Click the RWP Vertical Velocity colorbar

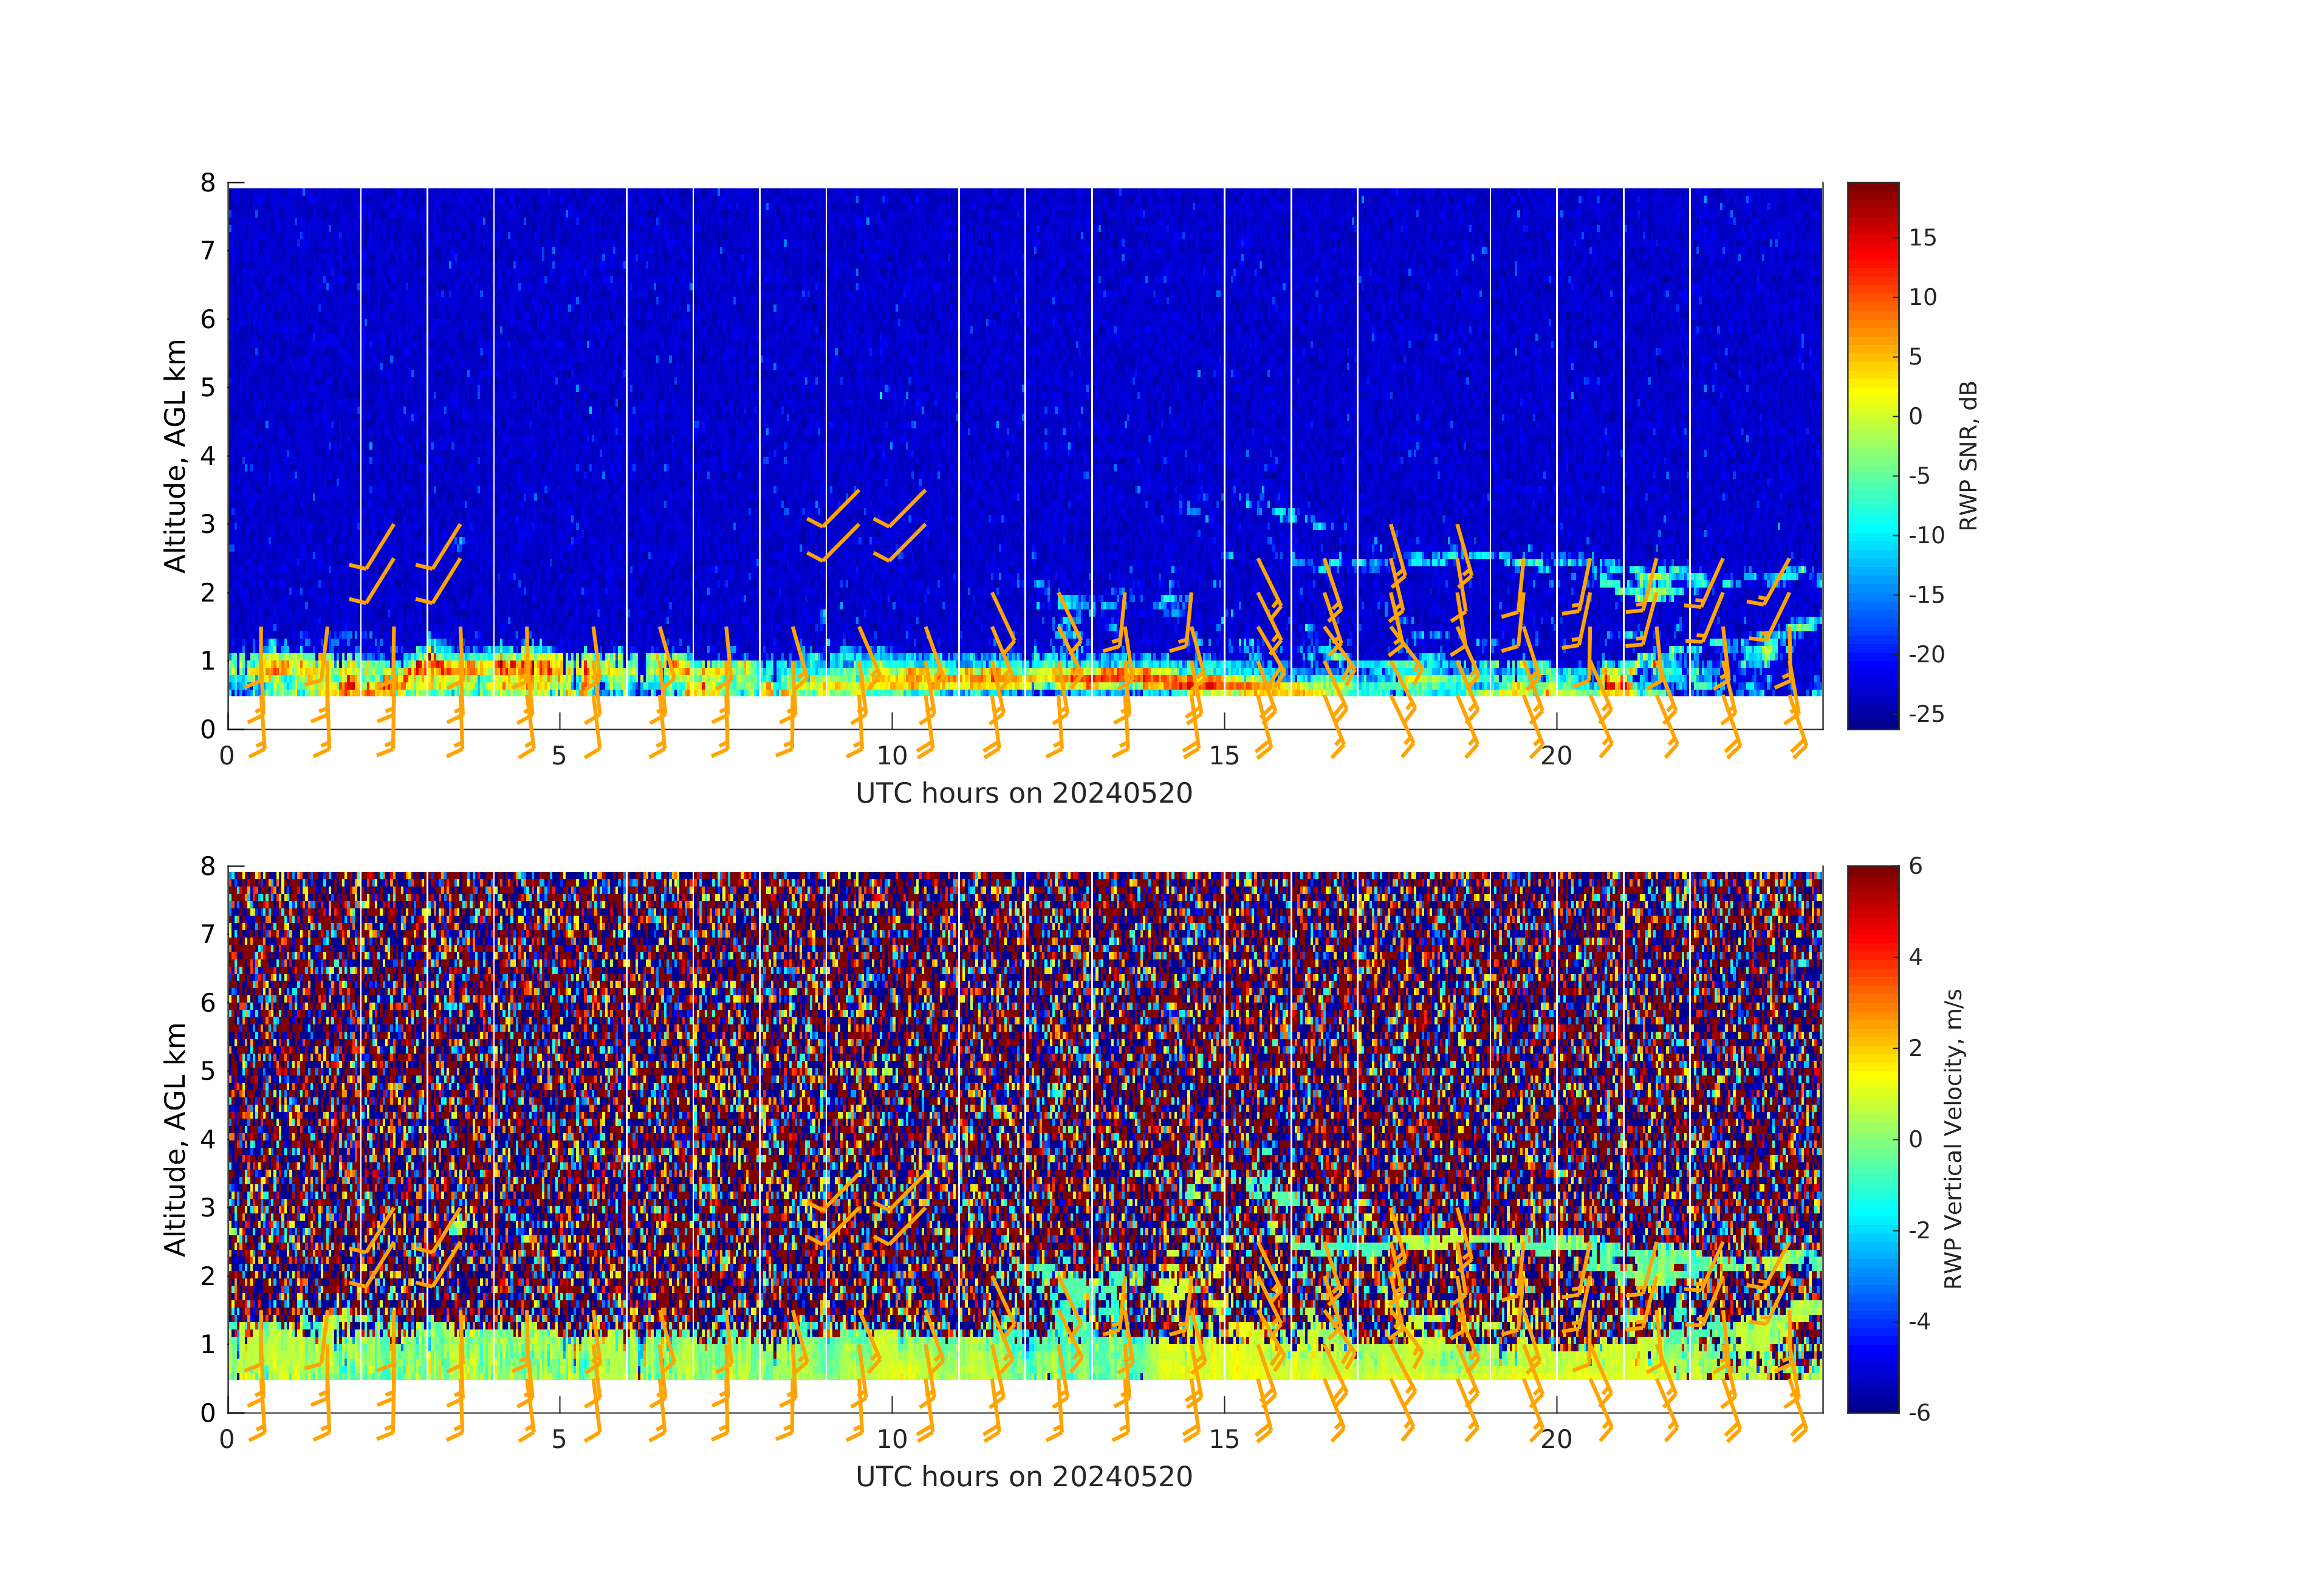click(1872, 1138)
